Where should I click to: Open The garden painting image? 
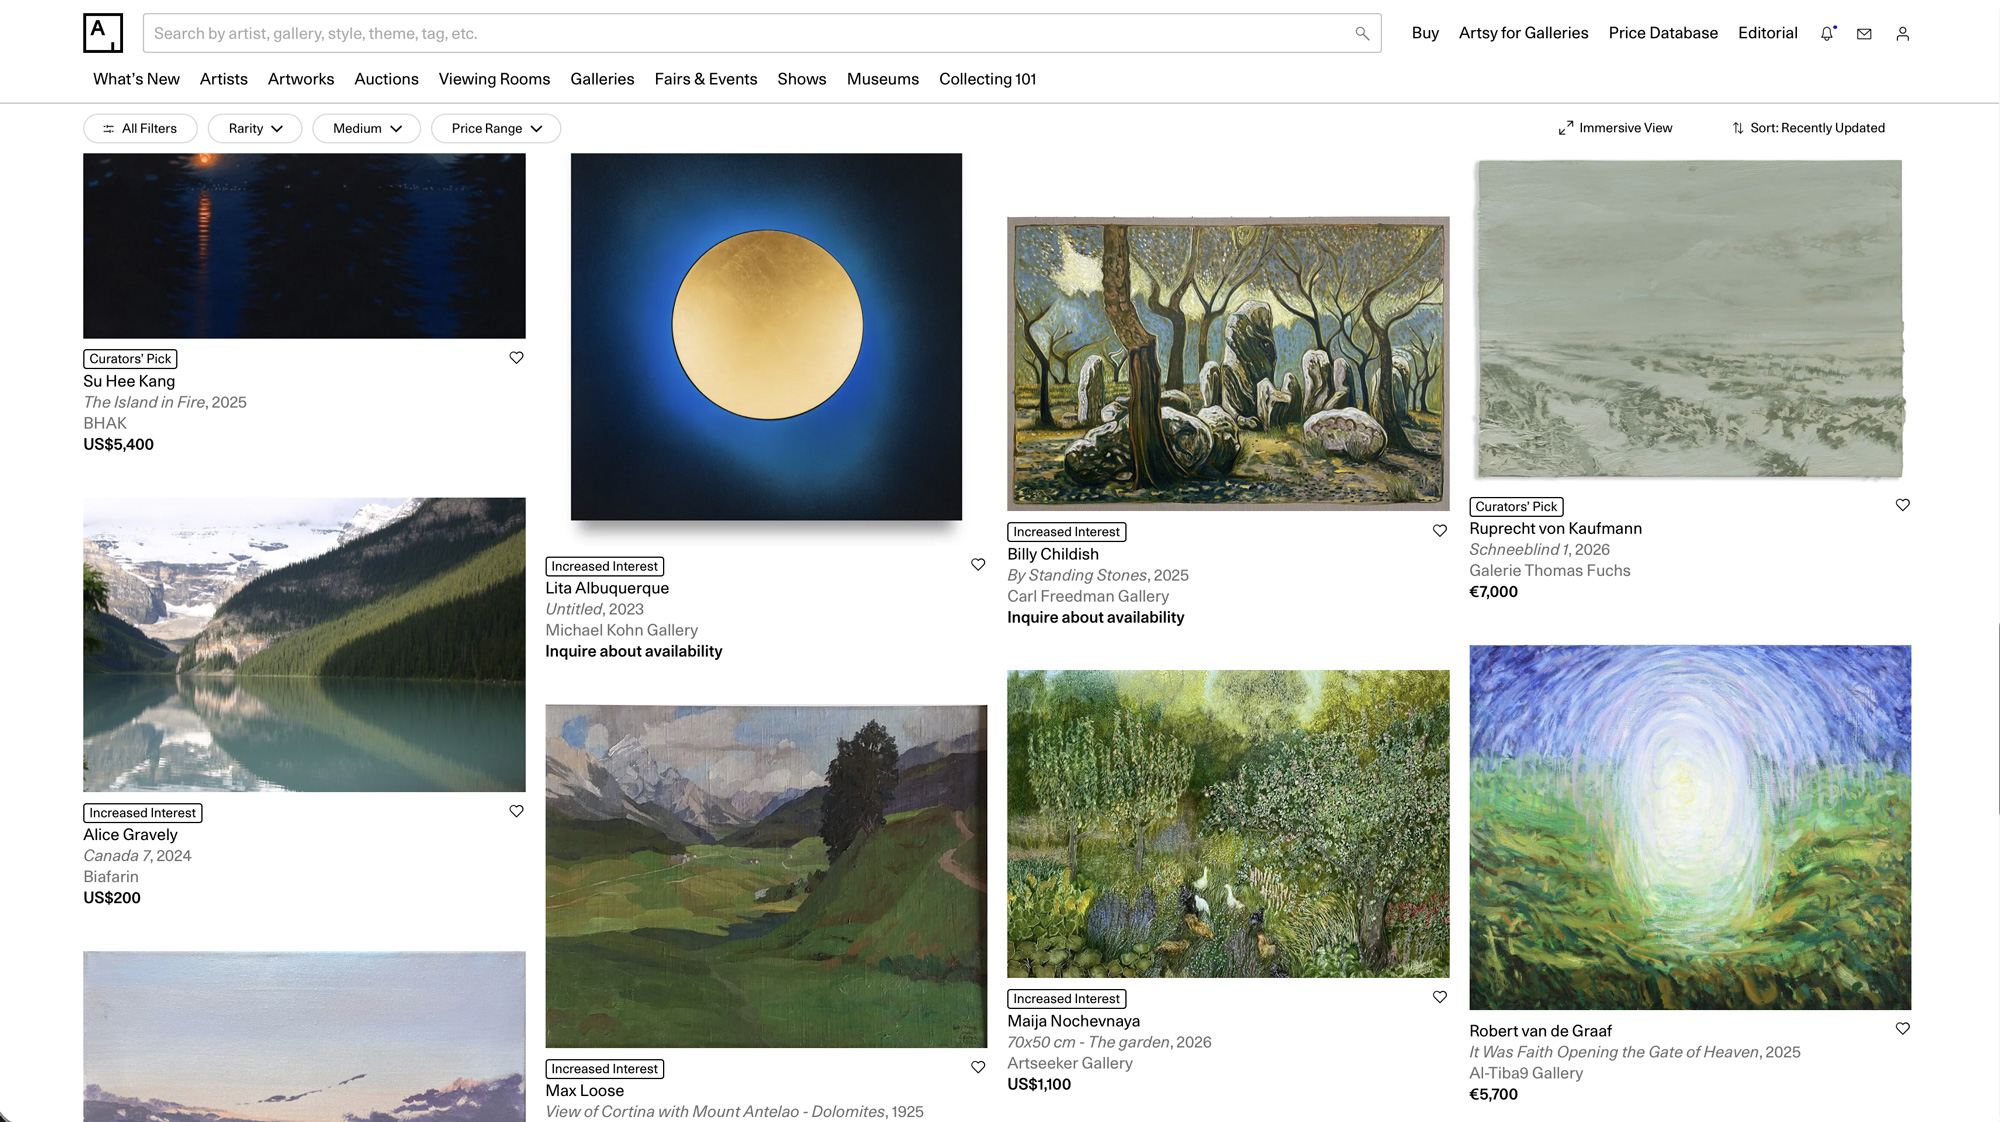[1228, 824]
